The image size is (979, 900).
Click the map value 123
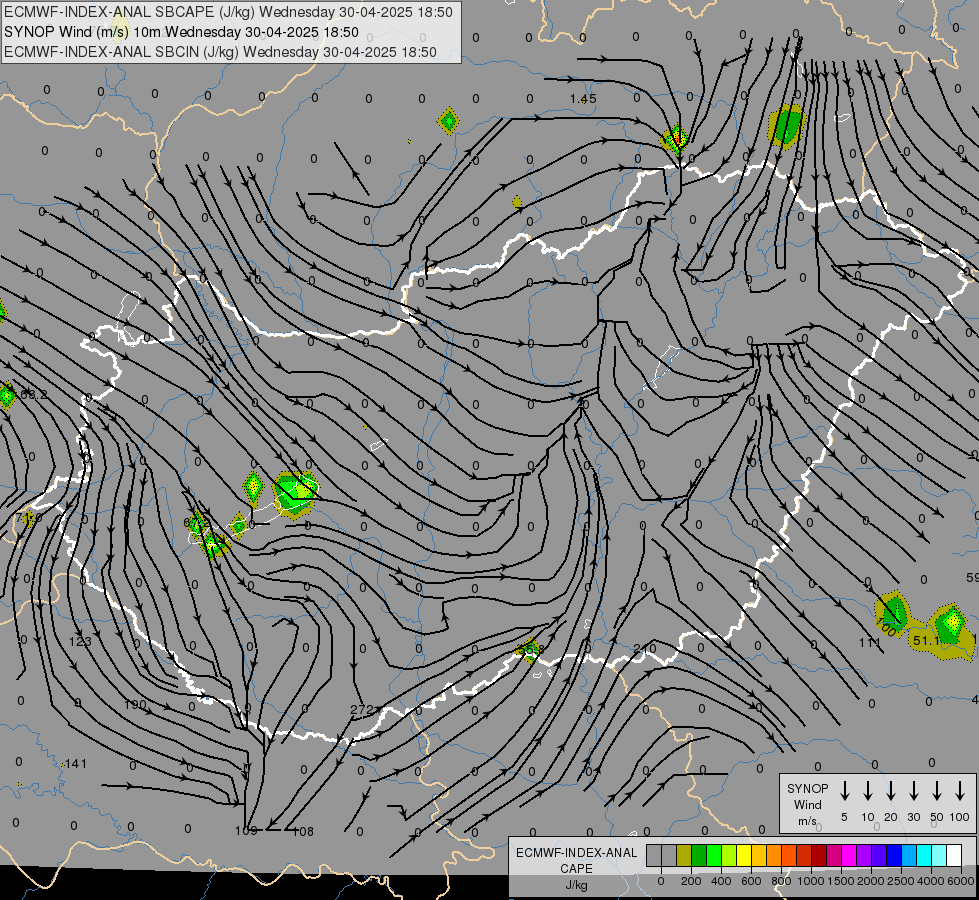coord(80,641)
